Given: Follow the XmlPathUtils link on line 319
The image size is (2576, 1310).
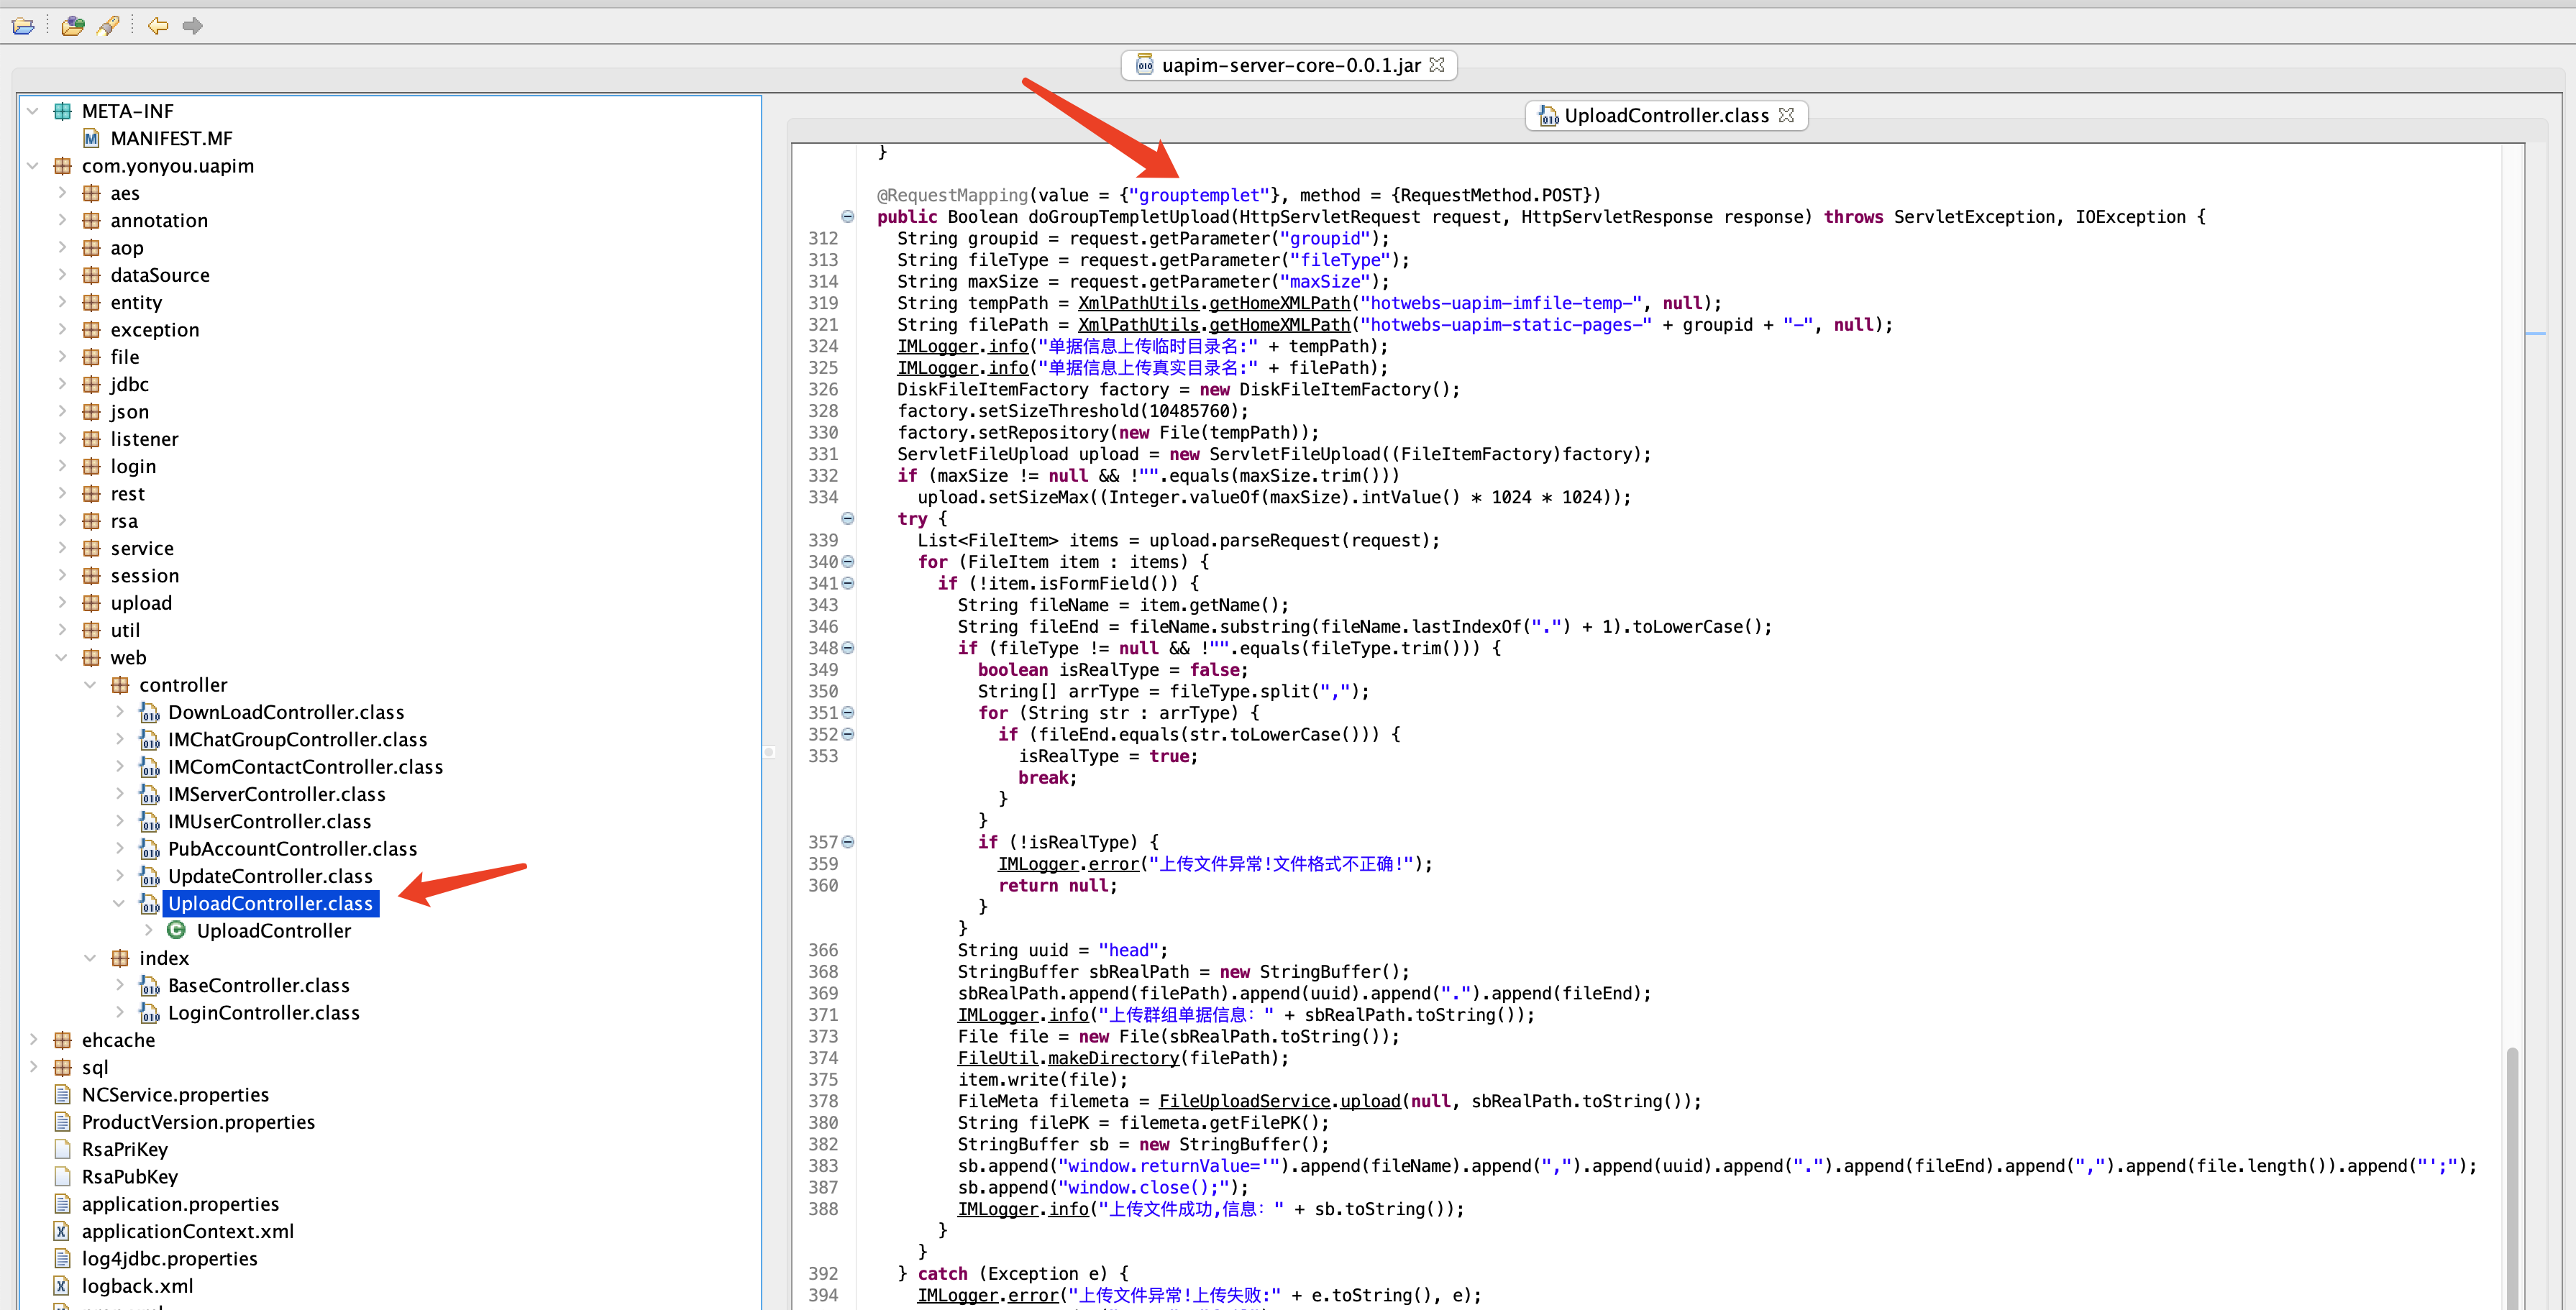Looking at the screenshot, I should click(x=1138, y=303).
